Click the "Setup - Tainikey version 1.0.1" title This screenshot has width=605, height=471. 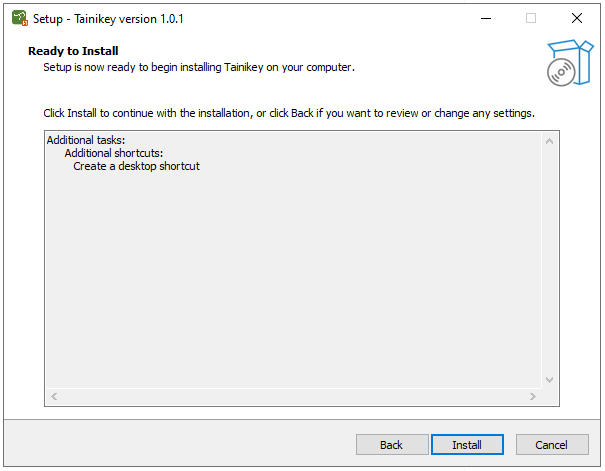(109, 19)
